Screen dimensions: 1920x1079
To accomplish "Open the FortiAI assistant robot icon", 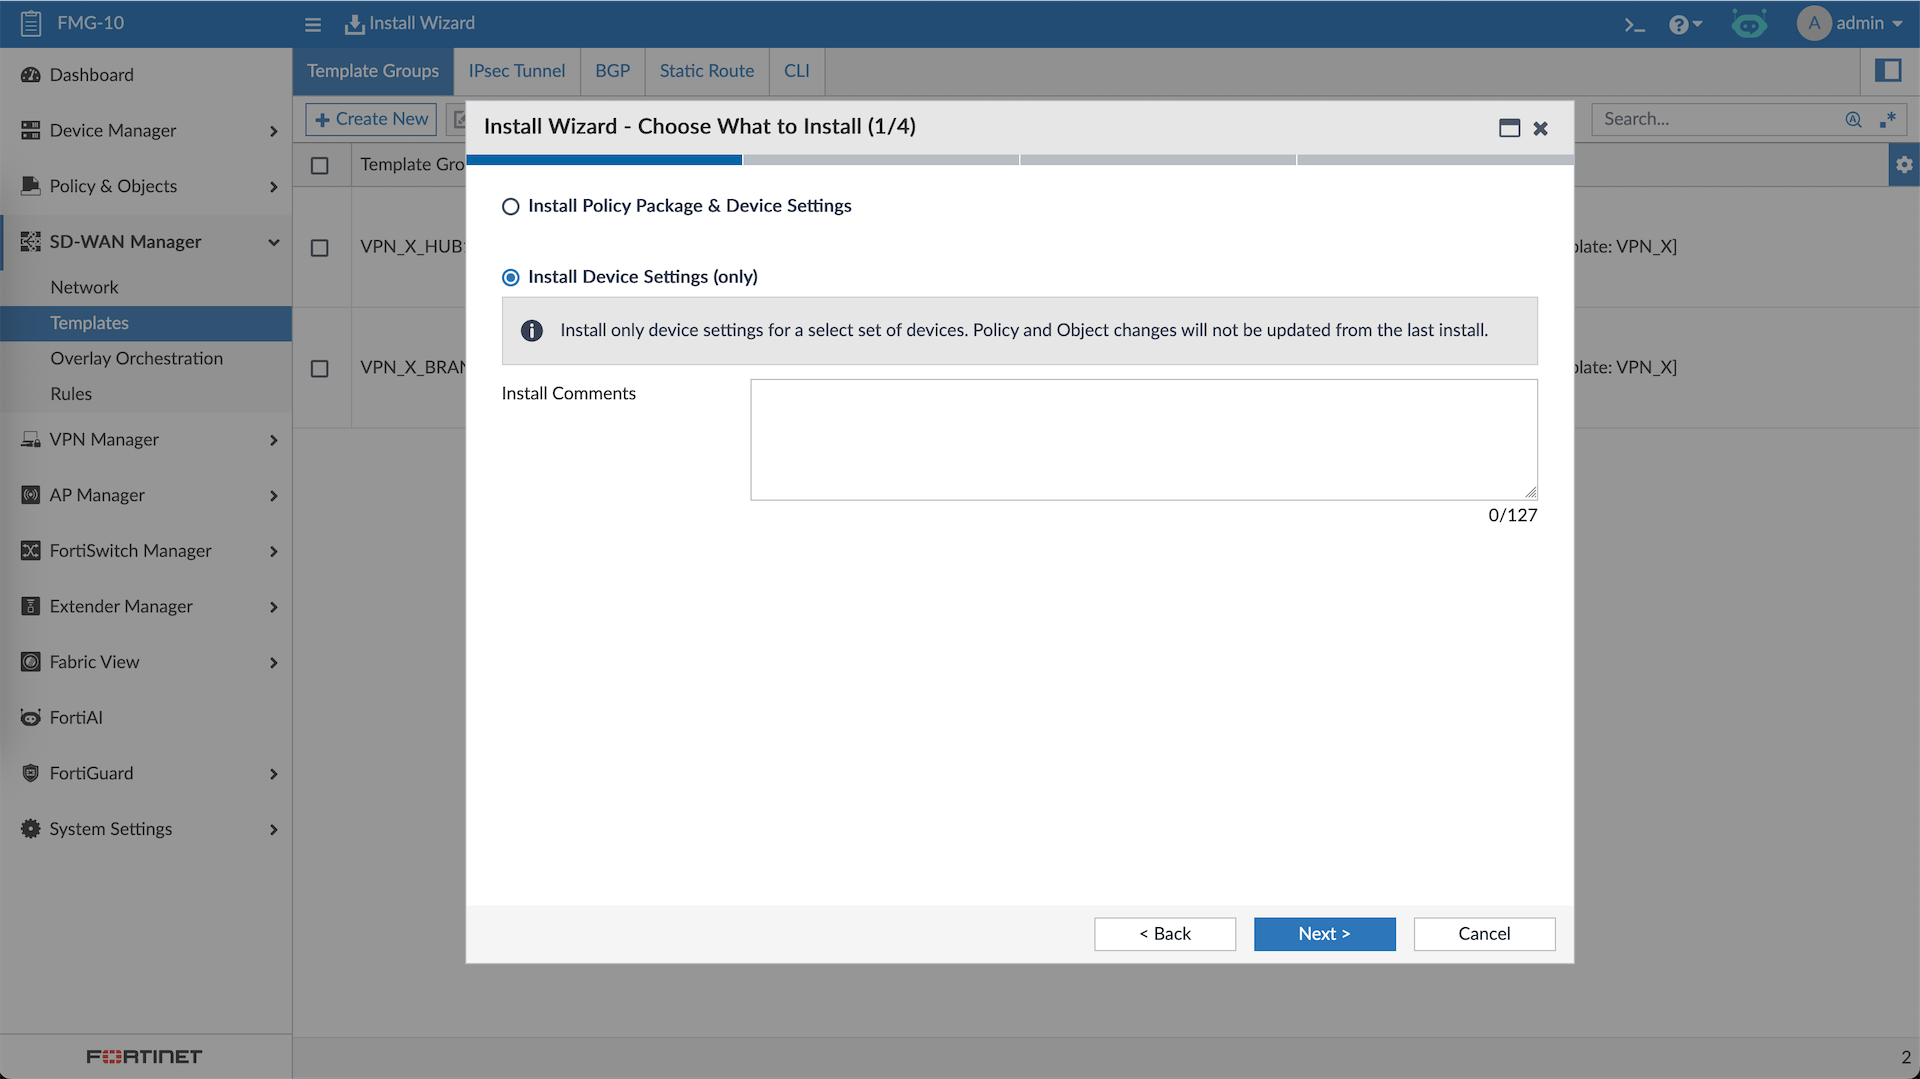I will [1749, 24].
